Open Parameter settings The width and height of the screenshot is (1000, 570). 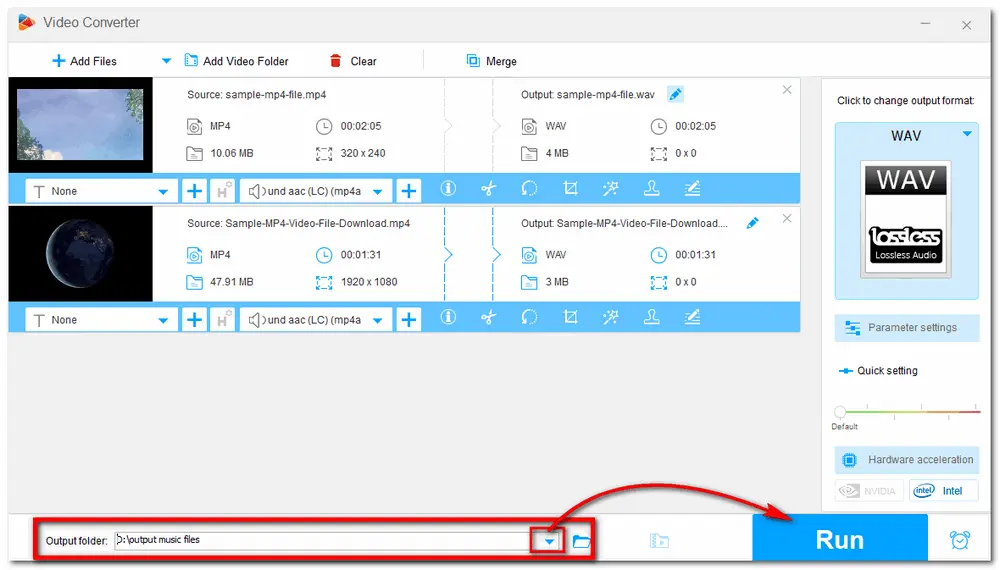[907, 328]
